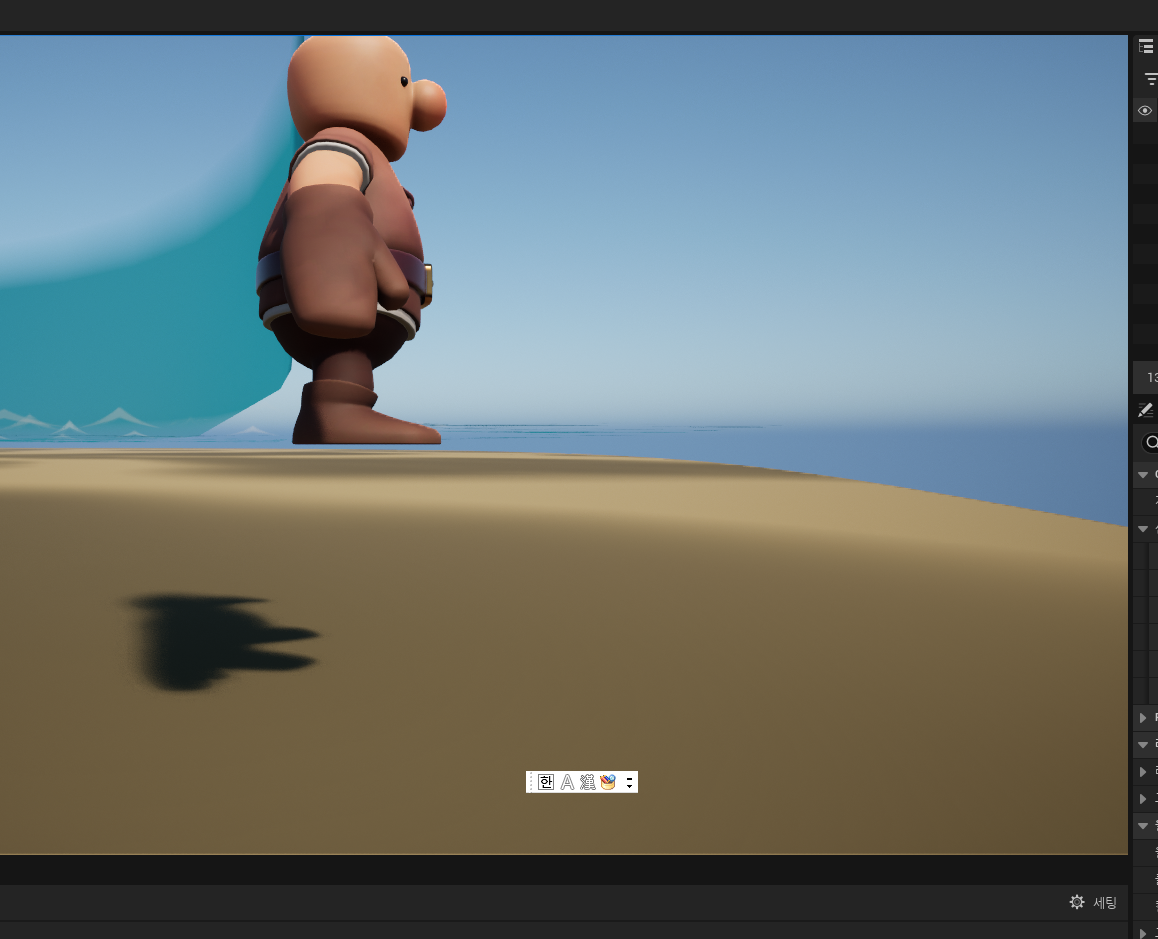Switch the IME to 한 Hangul mode
1158x939 pixels.
click(x=546, y=782)
